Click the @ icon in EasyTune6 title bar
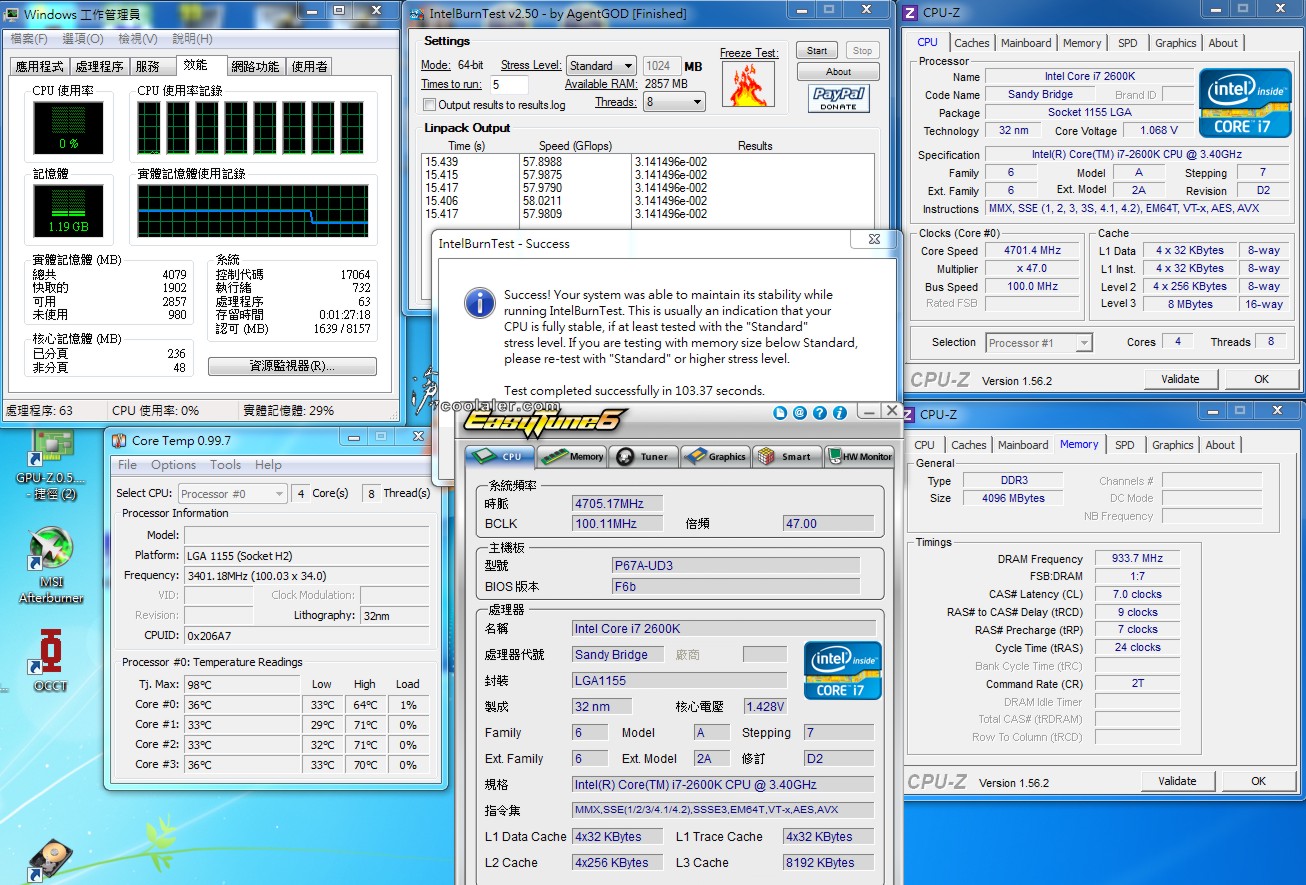The height and width of the screenshot is (885, 1306). tap(800, 412)
